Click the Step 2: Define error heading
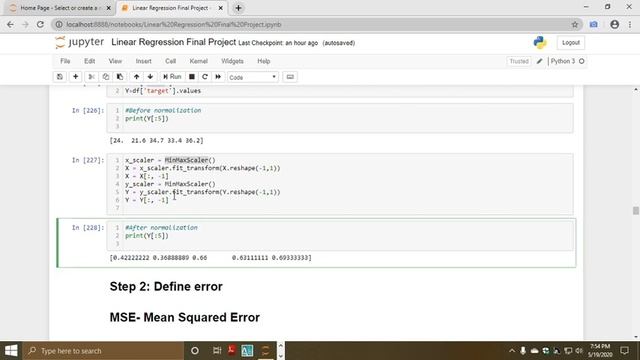 click(x=166, y=287)
